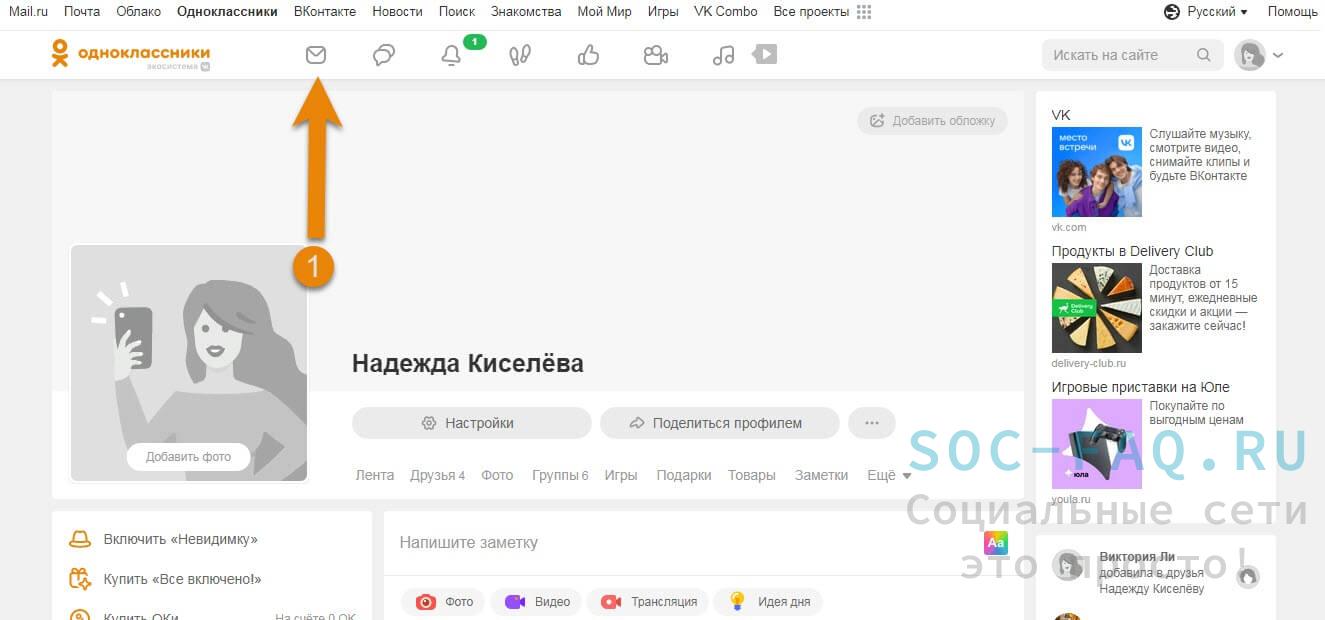Click the Искать на сайте search field
Image resolution: width=1325 pixels, height=620 pixels.
click(x=1120, y=55)
